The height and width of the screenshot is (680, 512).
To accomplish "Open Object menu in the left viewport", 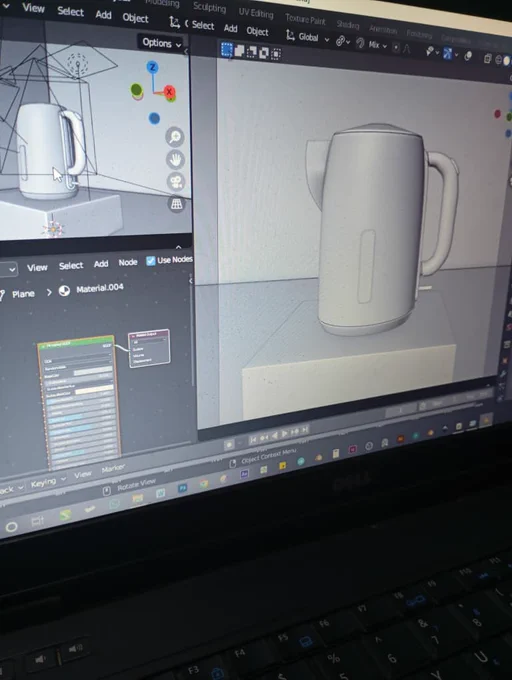I will coord(135,18).
